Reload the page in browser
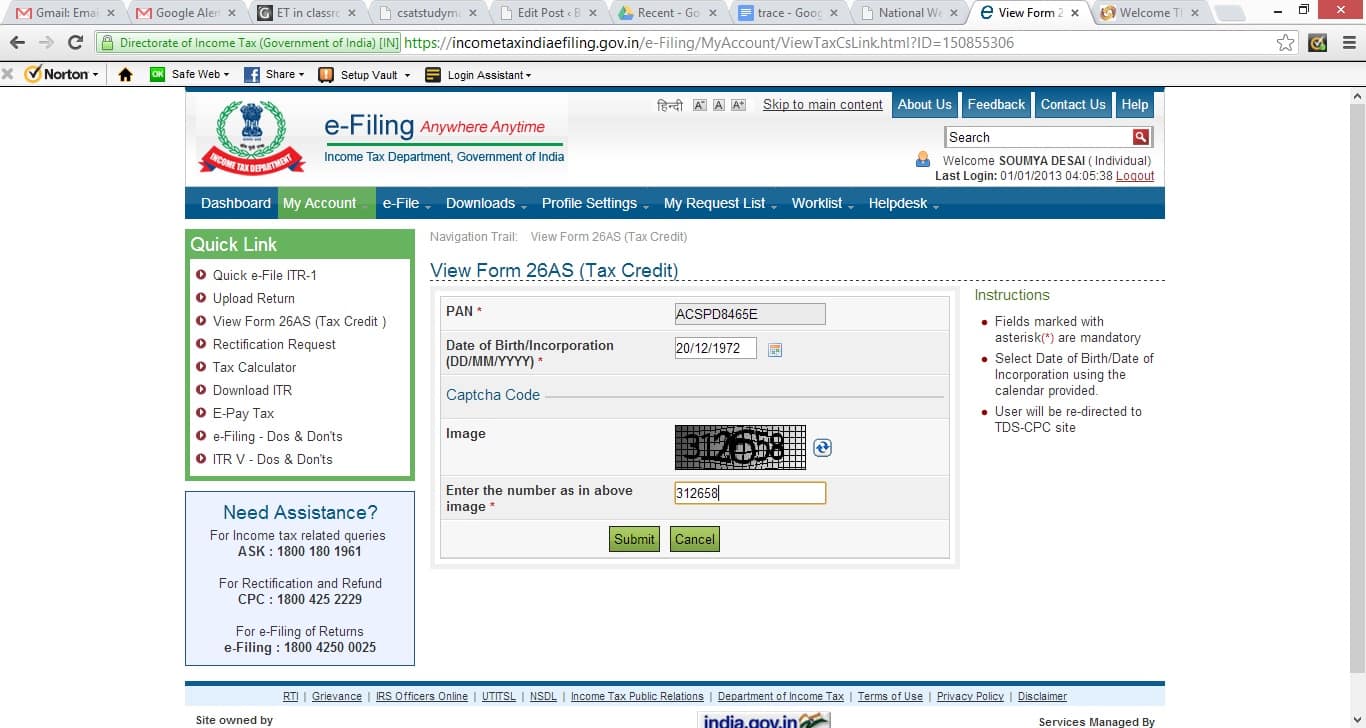 click(x=75, y=43)
